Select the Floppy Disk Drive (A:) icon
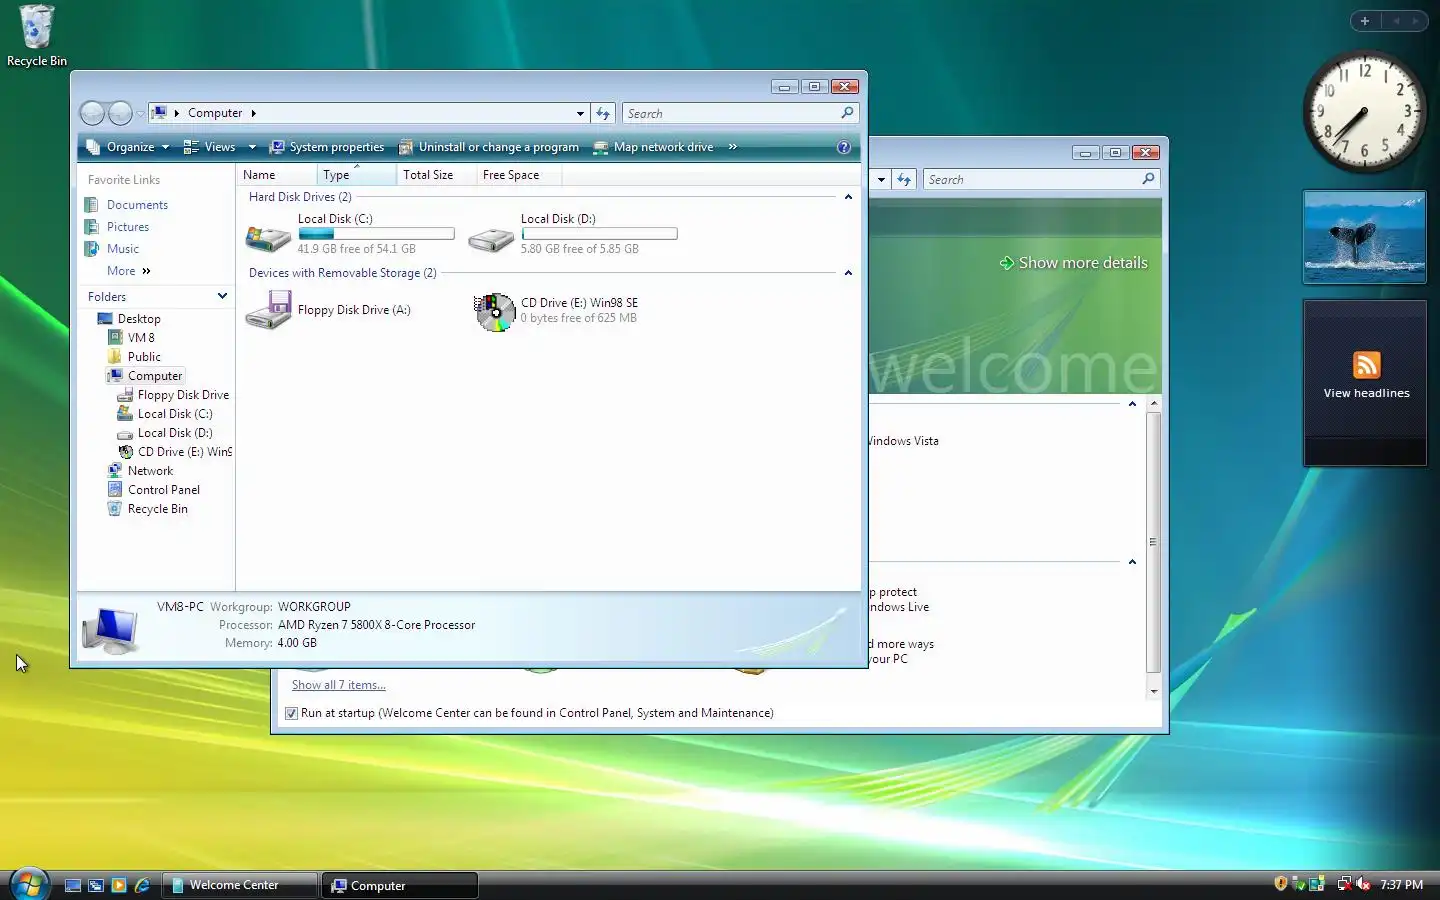Screen dimensions: 1440x900 pos(268,310)
